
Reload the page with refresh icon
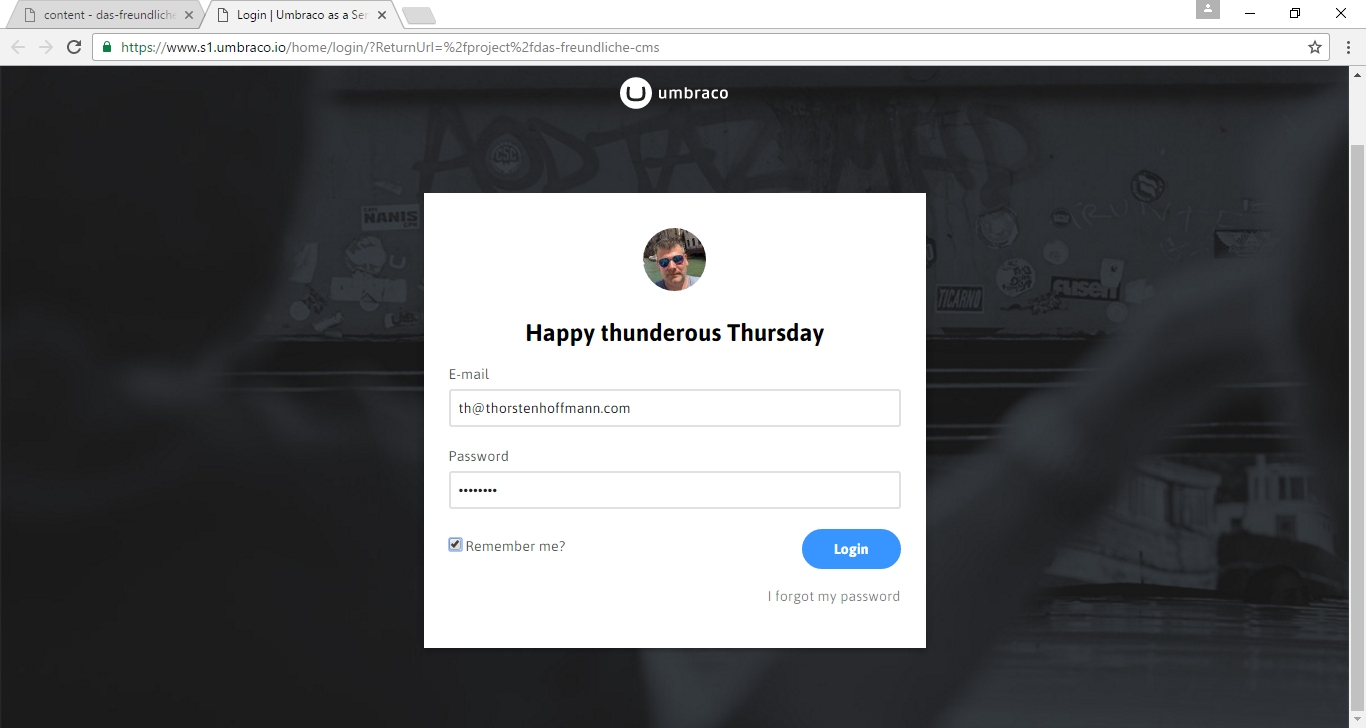74,47
